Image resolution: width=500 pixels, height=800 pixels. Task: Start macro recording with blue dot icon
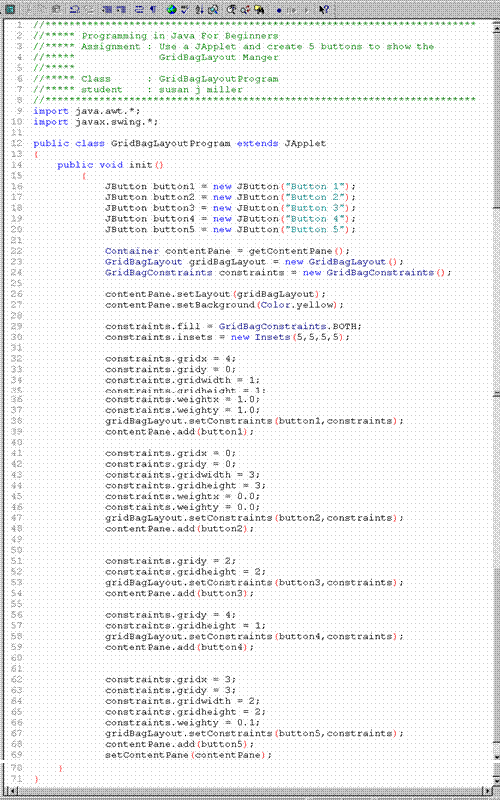[279, 10]
